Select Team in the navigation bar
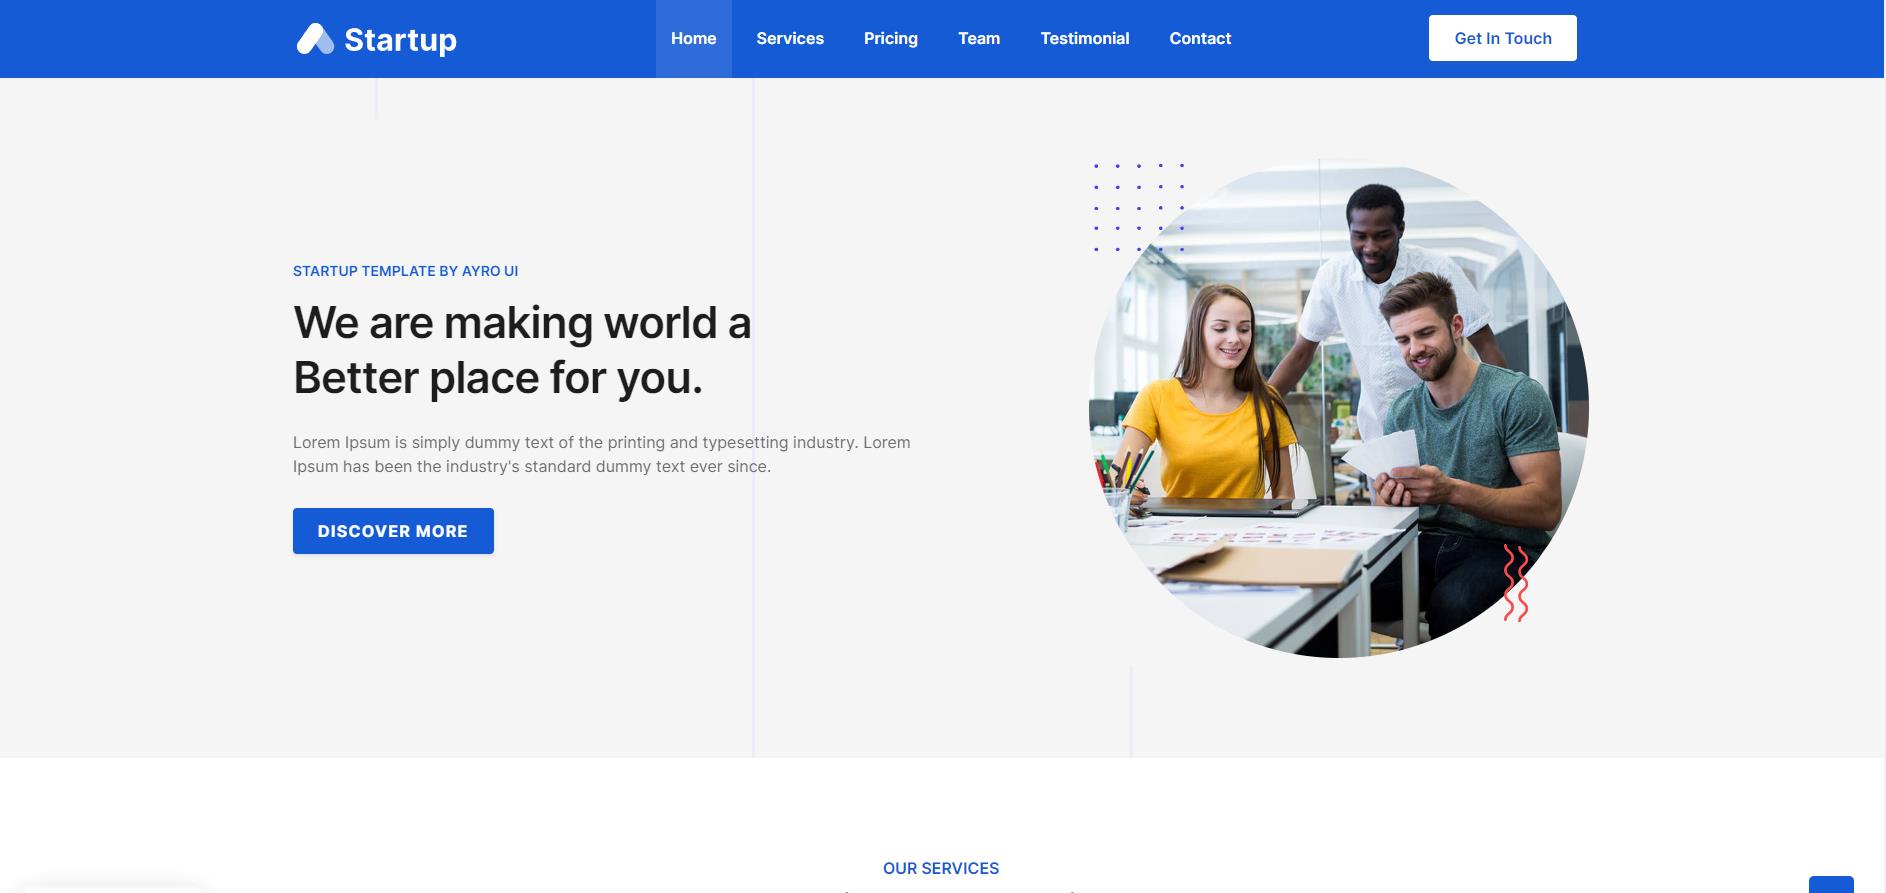Screen dimensions: 1886x893 979,39
